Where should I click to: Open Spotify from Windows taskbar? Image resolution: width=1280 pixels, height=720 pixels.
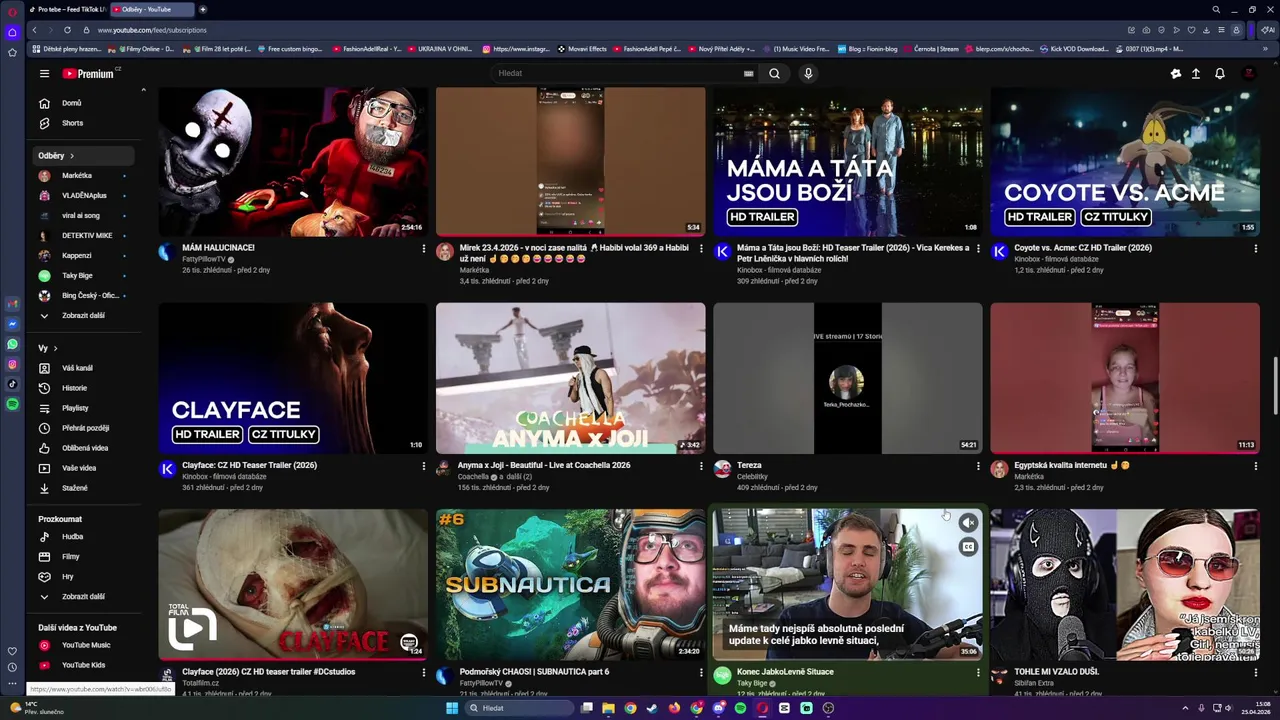click(x=740, y=708)
